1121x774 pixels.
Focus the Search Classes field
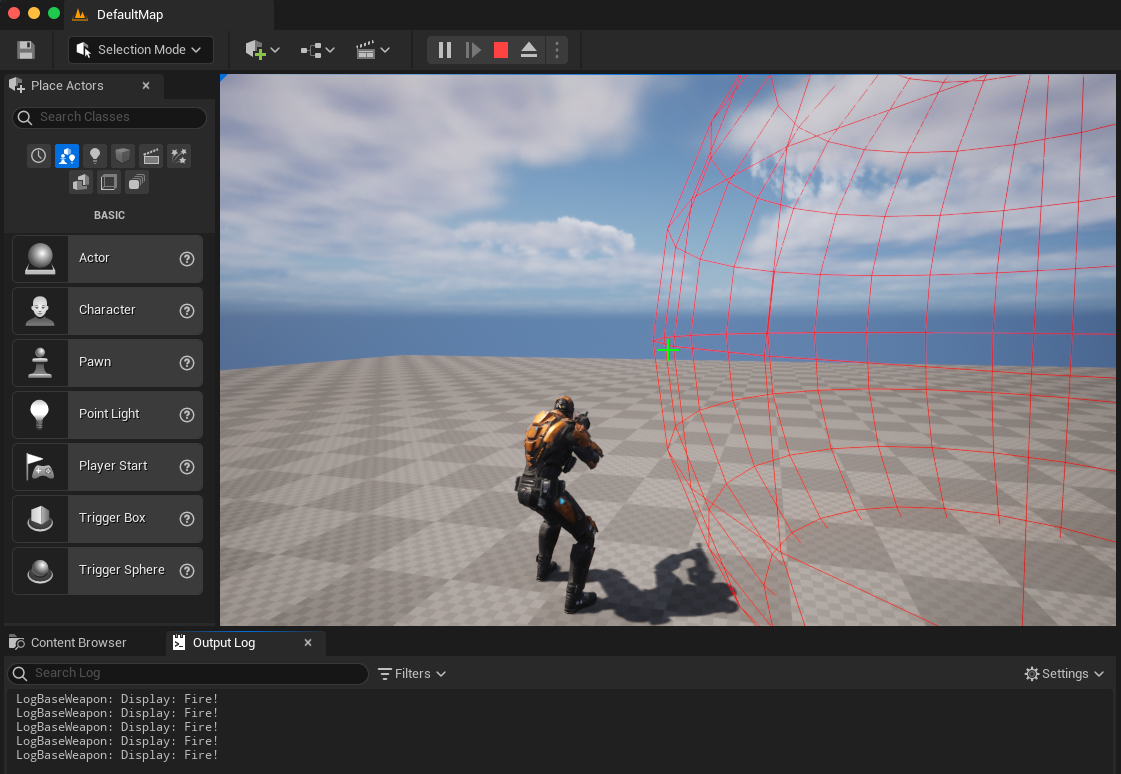pos(109,117)
